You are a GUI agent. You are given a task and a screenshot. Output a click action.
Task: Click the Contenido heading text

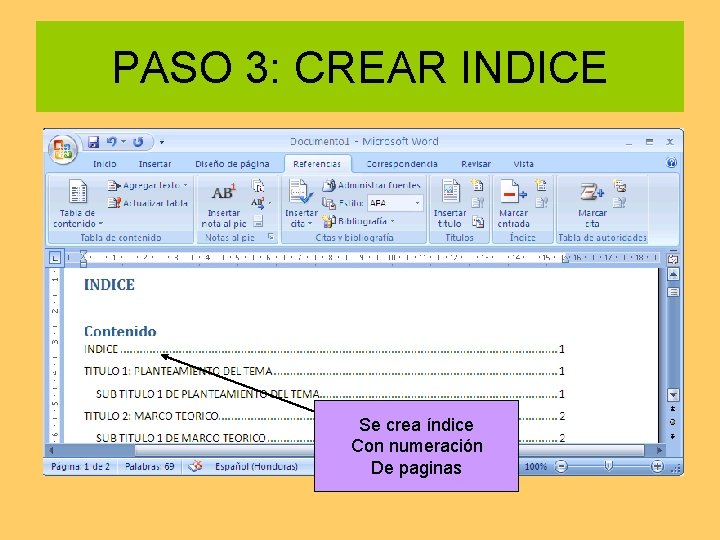click(x=120, y=331)
